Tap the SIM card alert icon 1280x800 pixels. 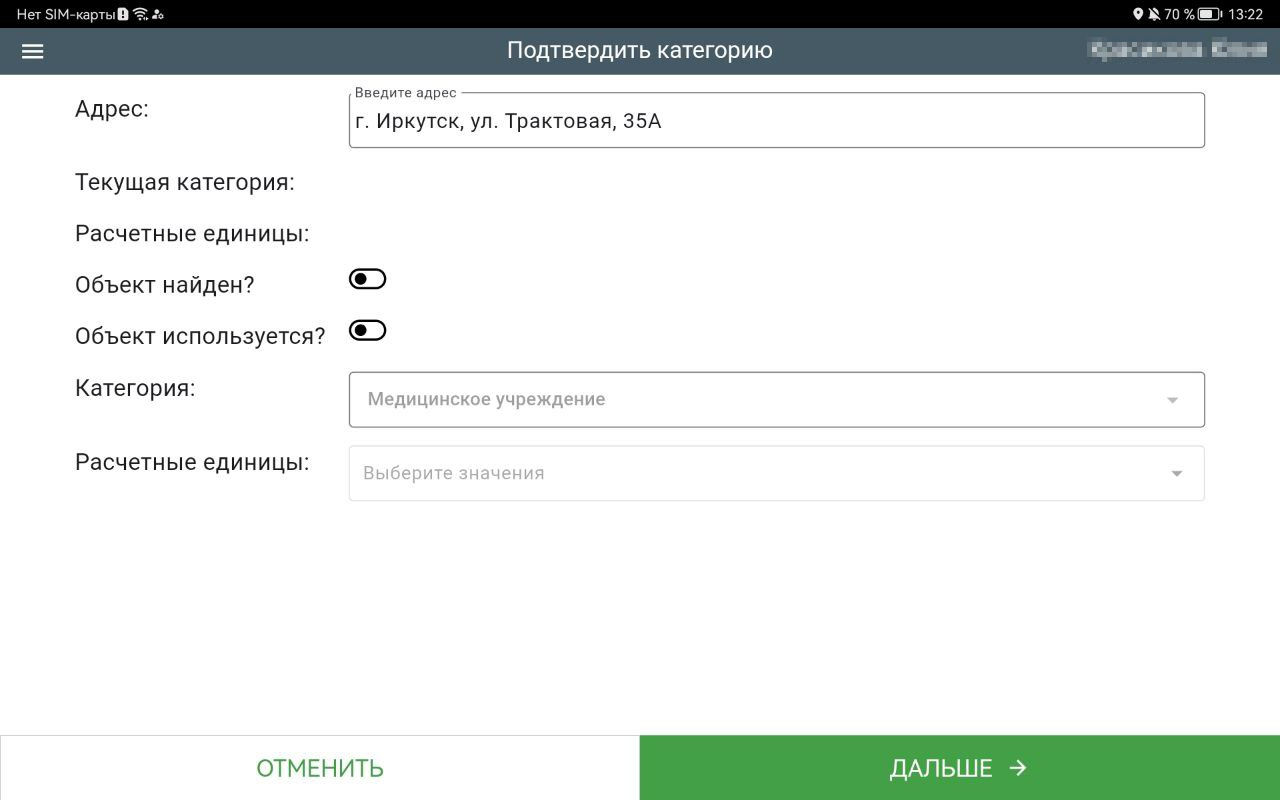[123, 14]
